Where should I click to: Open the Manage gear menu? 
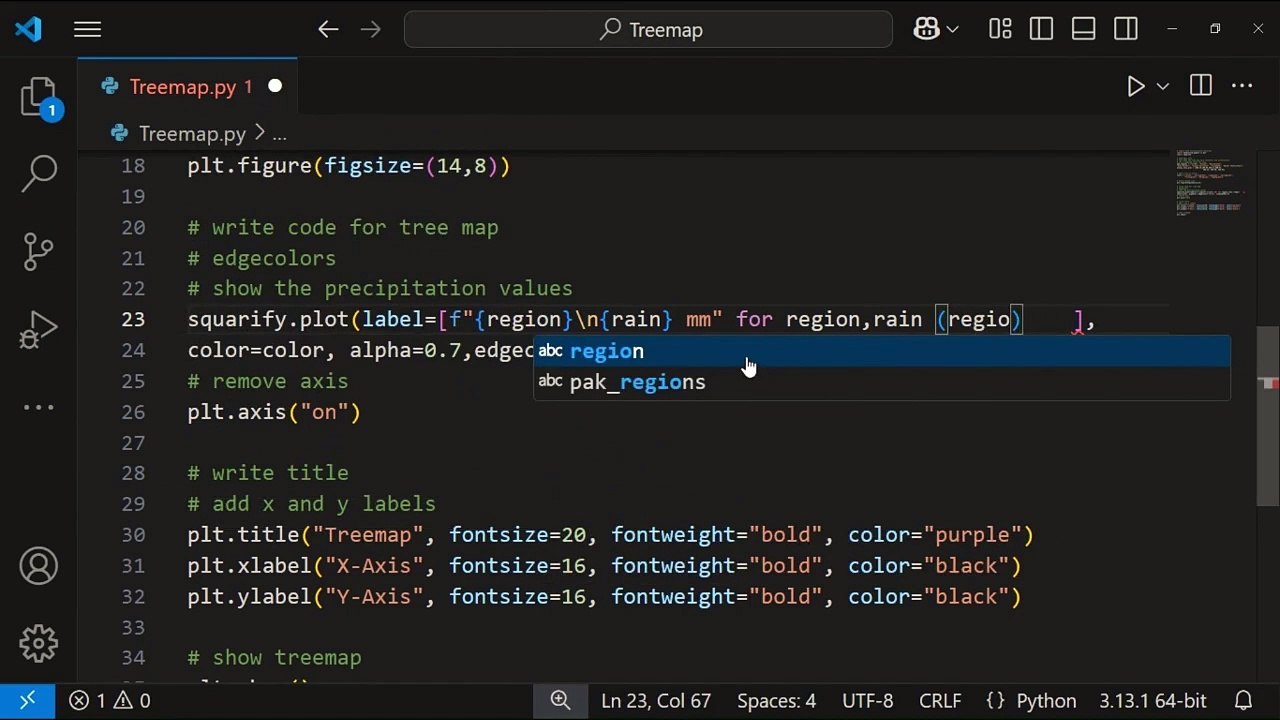39,643
